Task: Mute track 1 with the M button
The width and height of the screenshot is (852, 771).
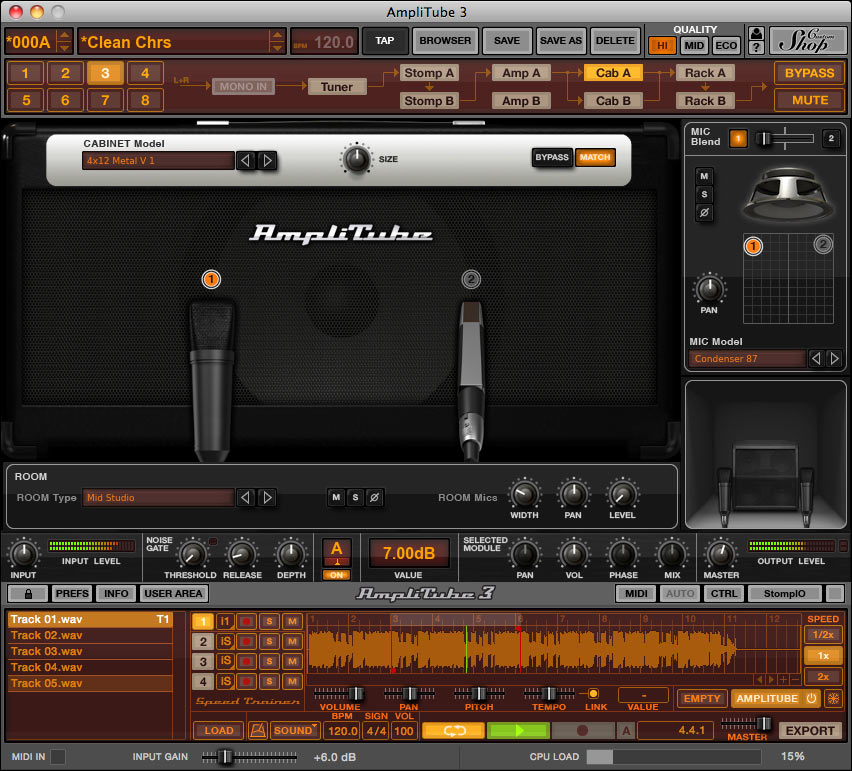Action: point(292,622)
